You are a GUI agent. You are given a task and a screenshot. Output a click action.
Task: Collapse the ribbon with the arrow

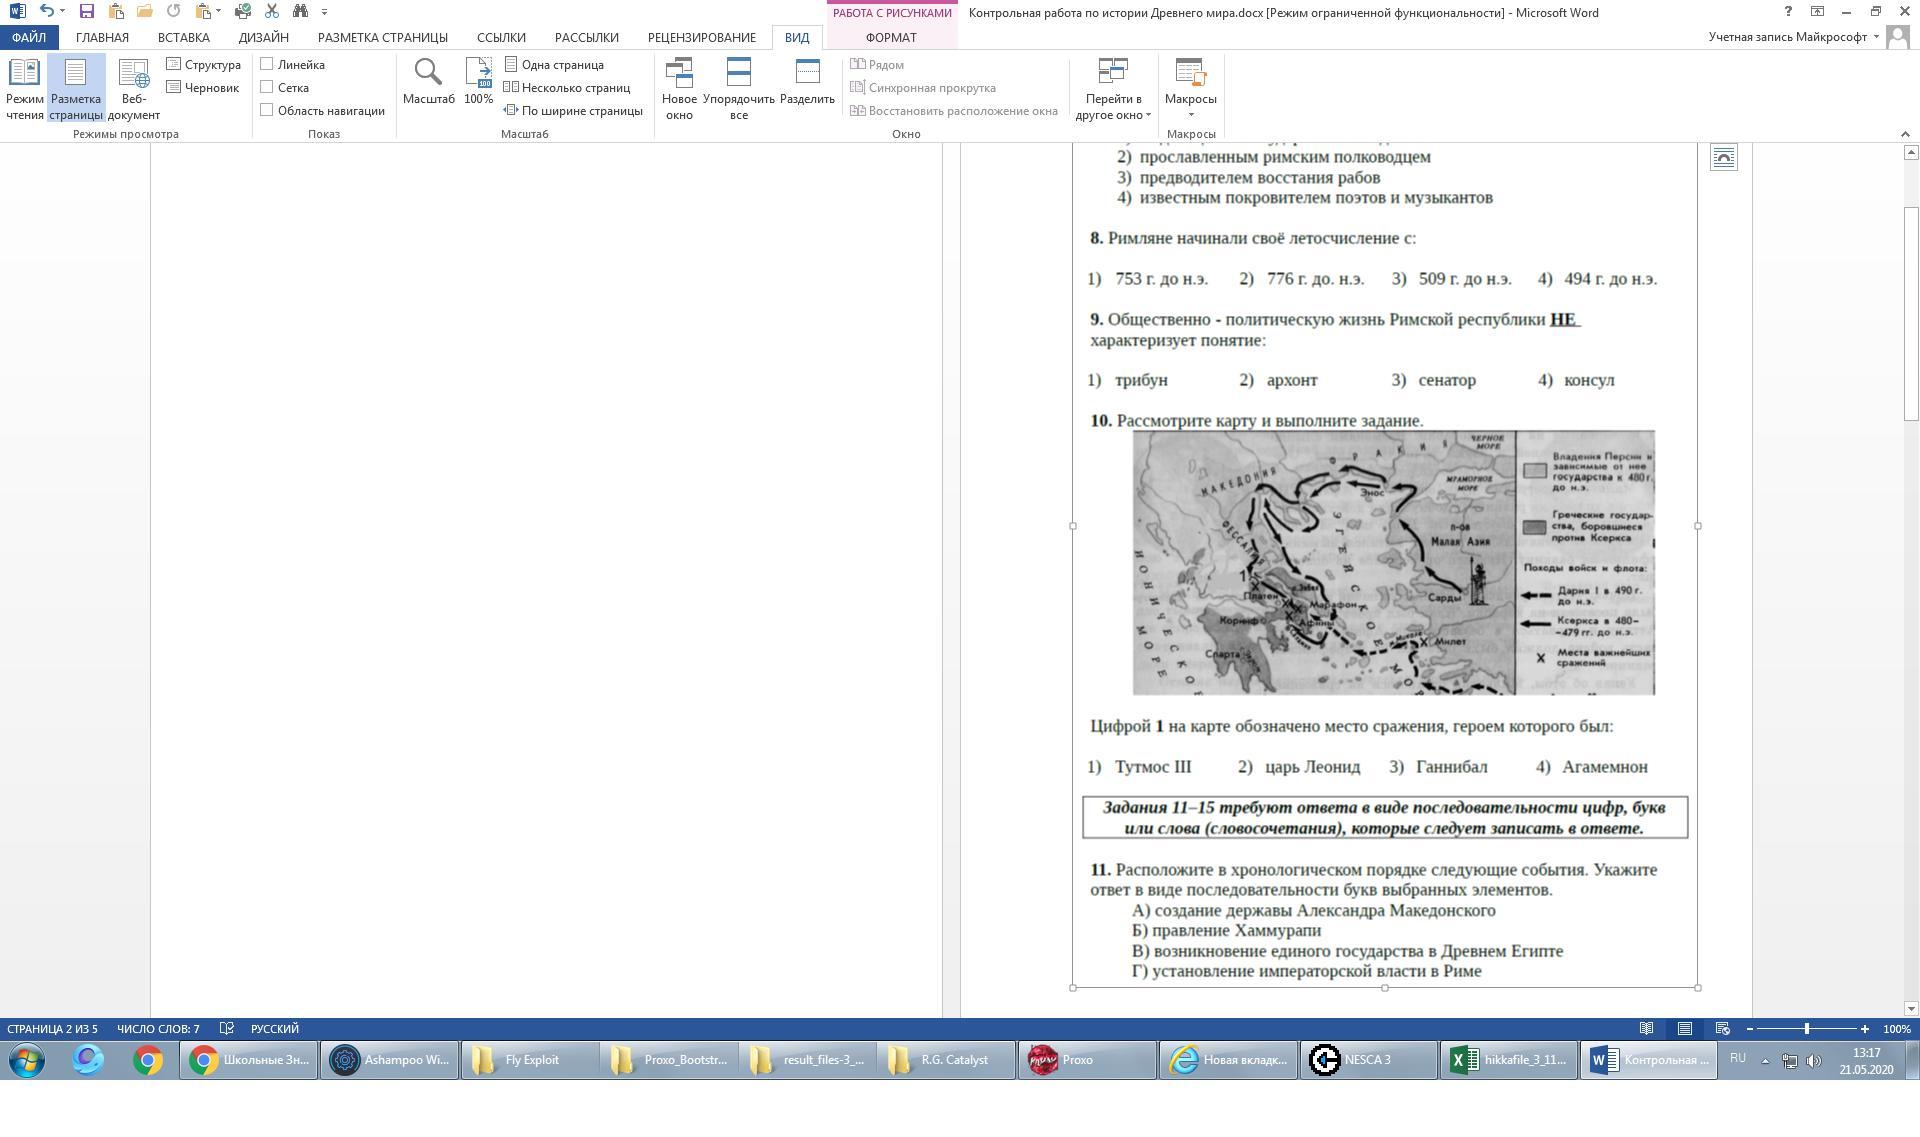[1904, 134]
